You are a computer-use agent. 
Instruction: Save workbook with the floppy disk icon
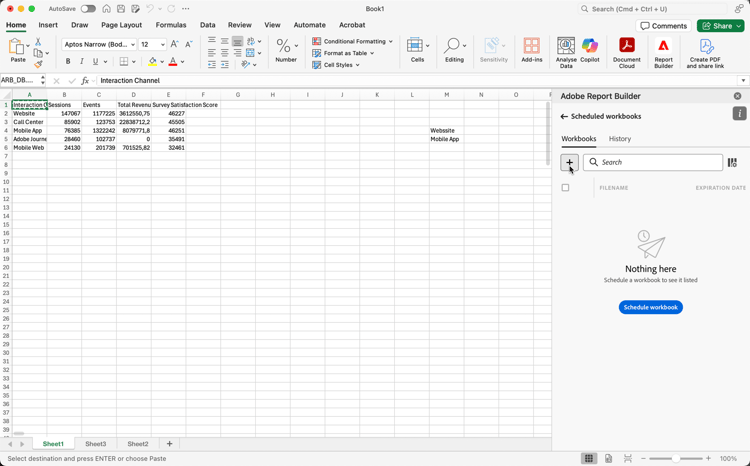click(121, 9)
